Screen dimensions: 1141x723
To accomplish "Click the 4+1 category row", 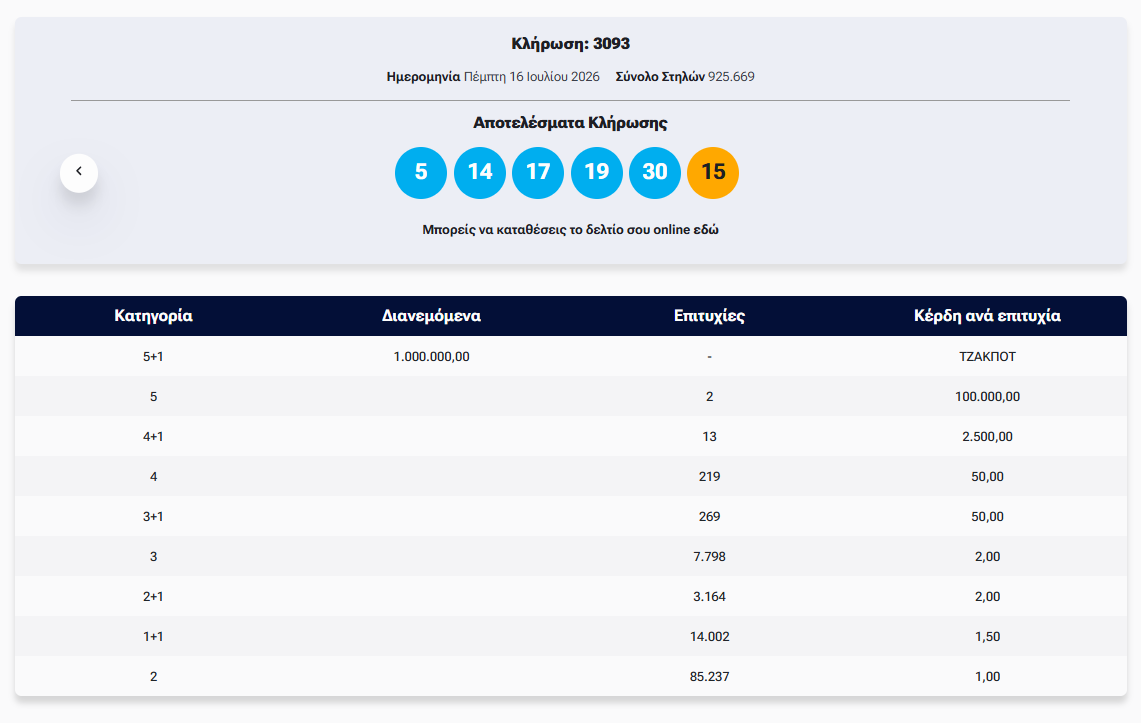I will coord(570,436).
